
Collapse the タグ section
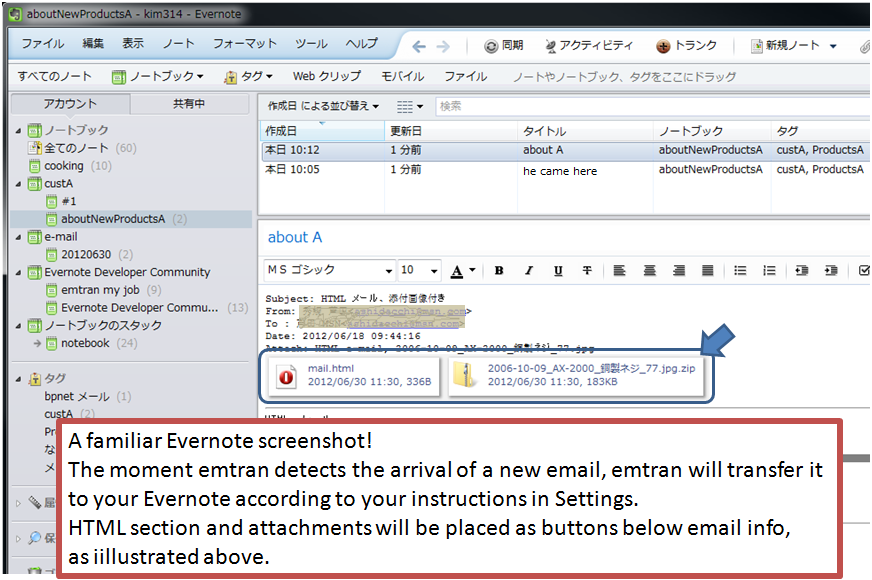tap(18, 379)
